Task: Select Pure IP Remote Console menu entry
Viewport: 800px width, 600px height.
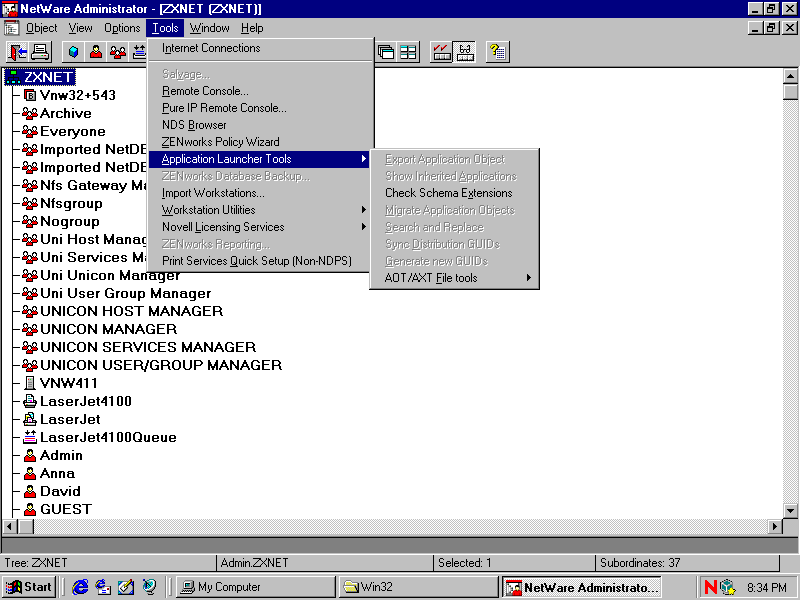Action: click(x=259, y=108)
